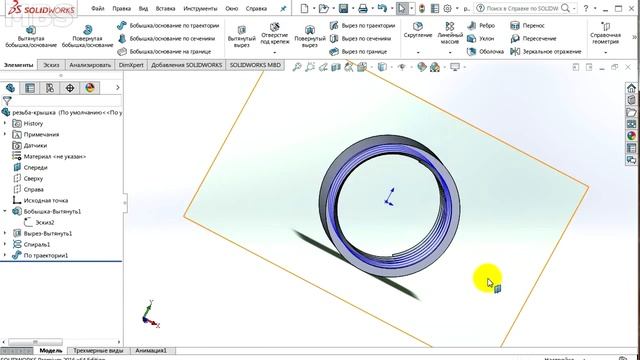Expand the По траектории1 node
This screenshot has height=360, width=640.
click(5, 256)
